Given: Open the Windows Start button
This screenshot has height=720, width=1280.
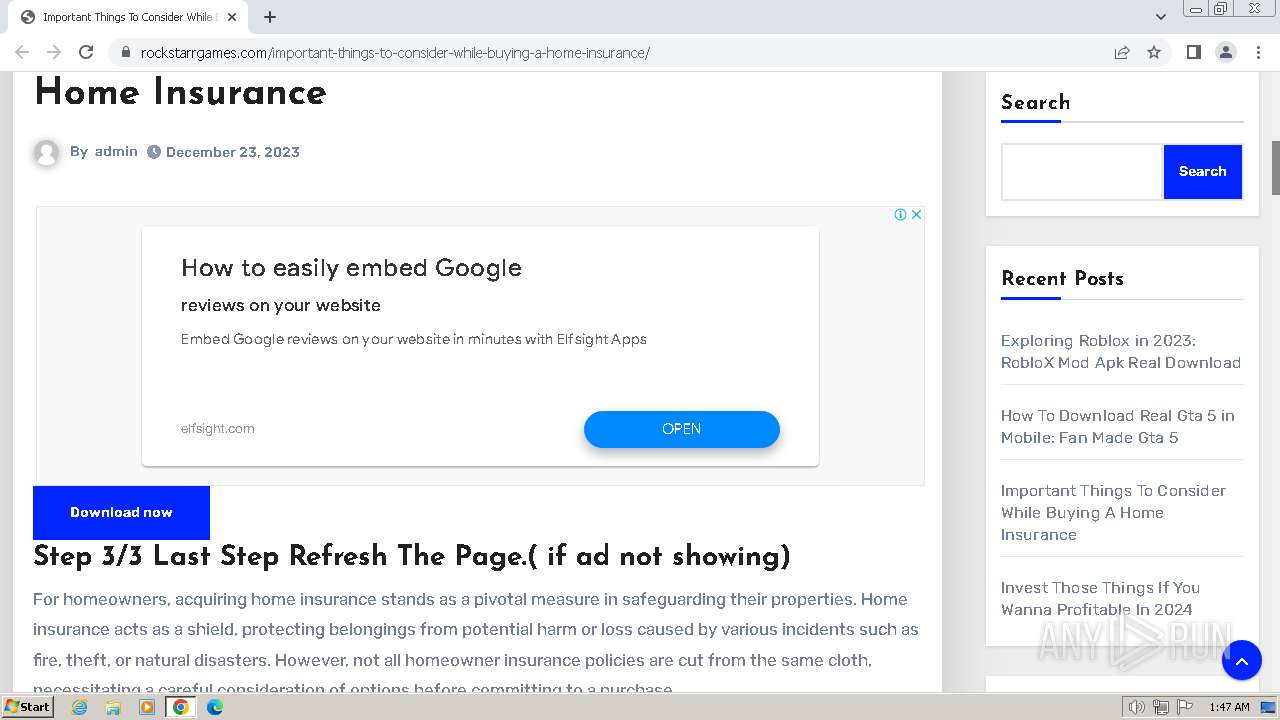Looking at the screenshot, I should 27,706.
